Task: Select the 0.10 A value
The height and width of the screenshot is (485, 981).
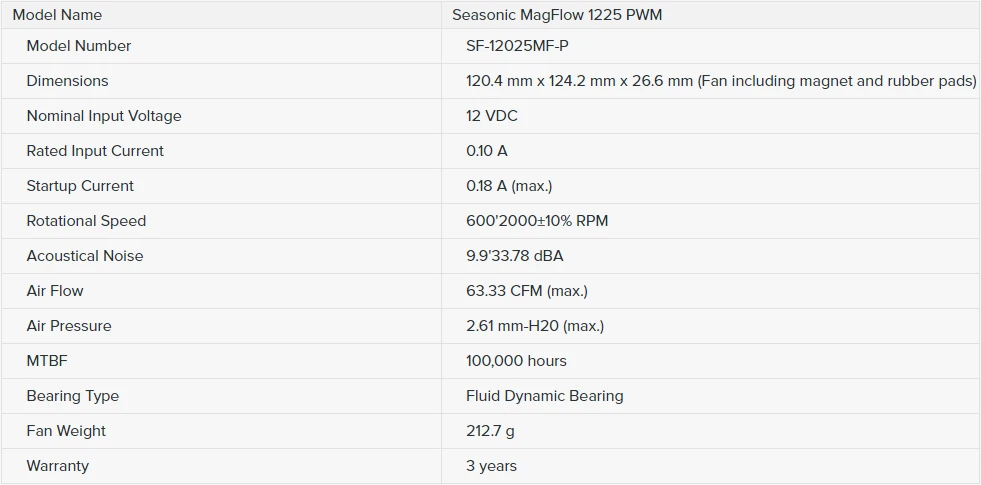Action: [487, 151]
